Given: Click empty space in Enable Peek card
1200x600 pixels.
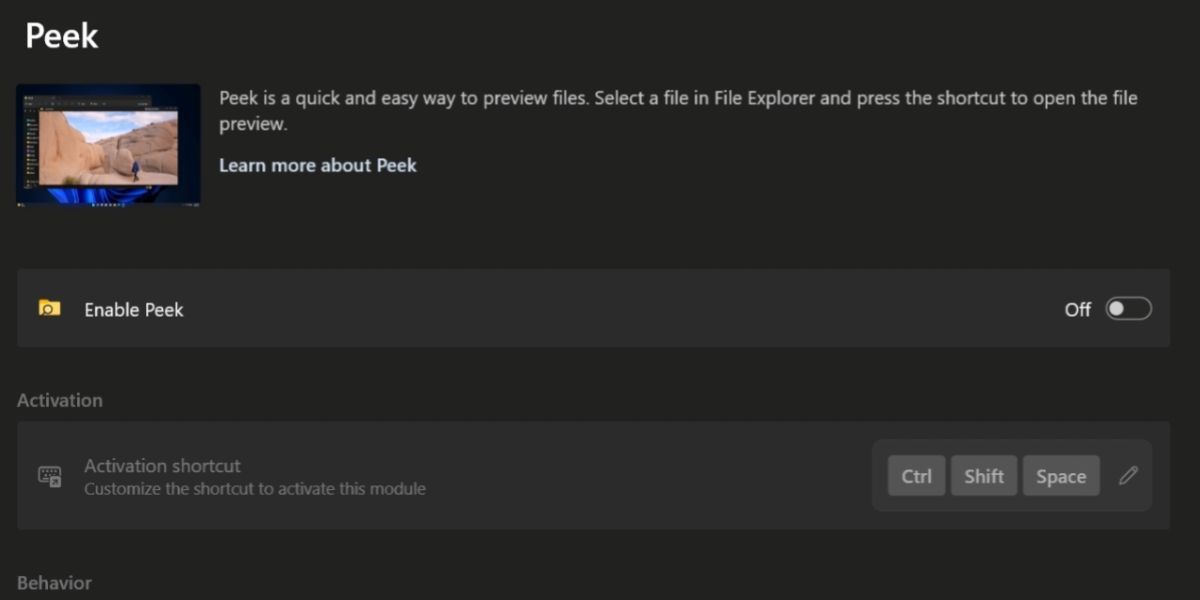Looking at the screenshot, I should (x=600, y=309).
